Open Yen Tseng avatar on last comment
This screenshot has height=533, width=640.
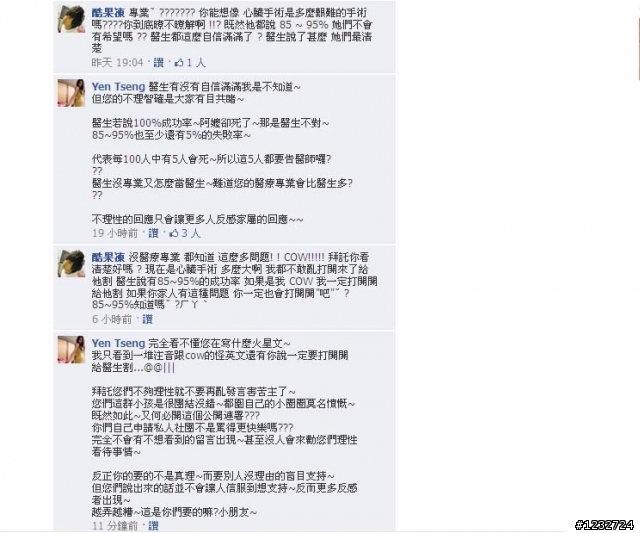point(71,350)
